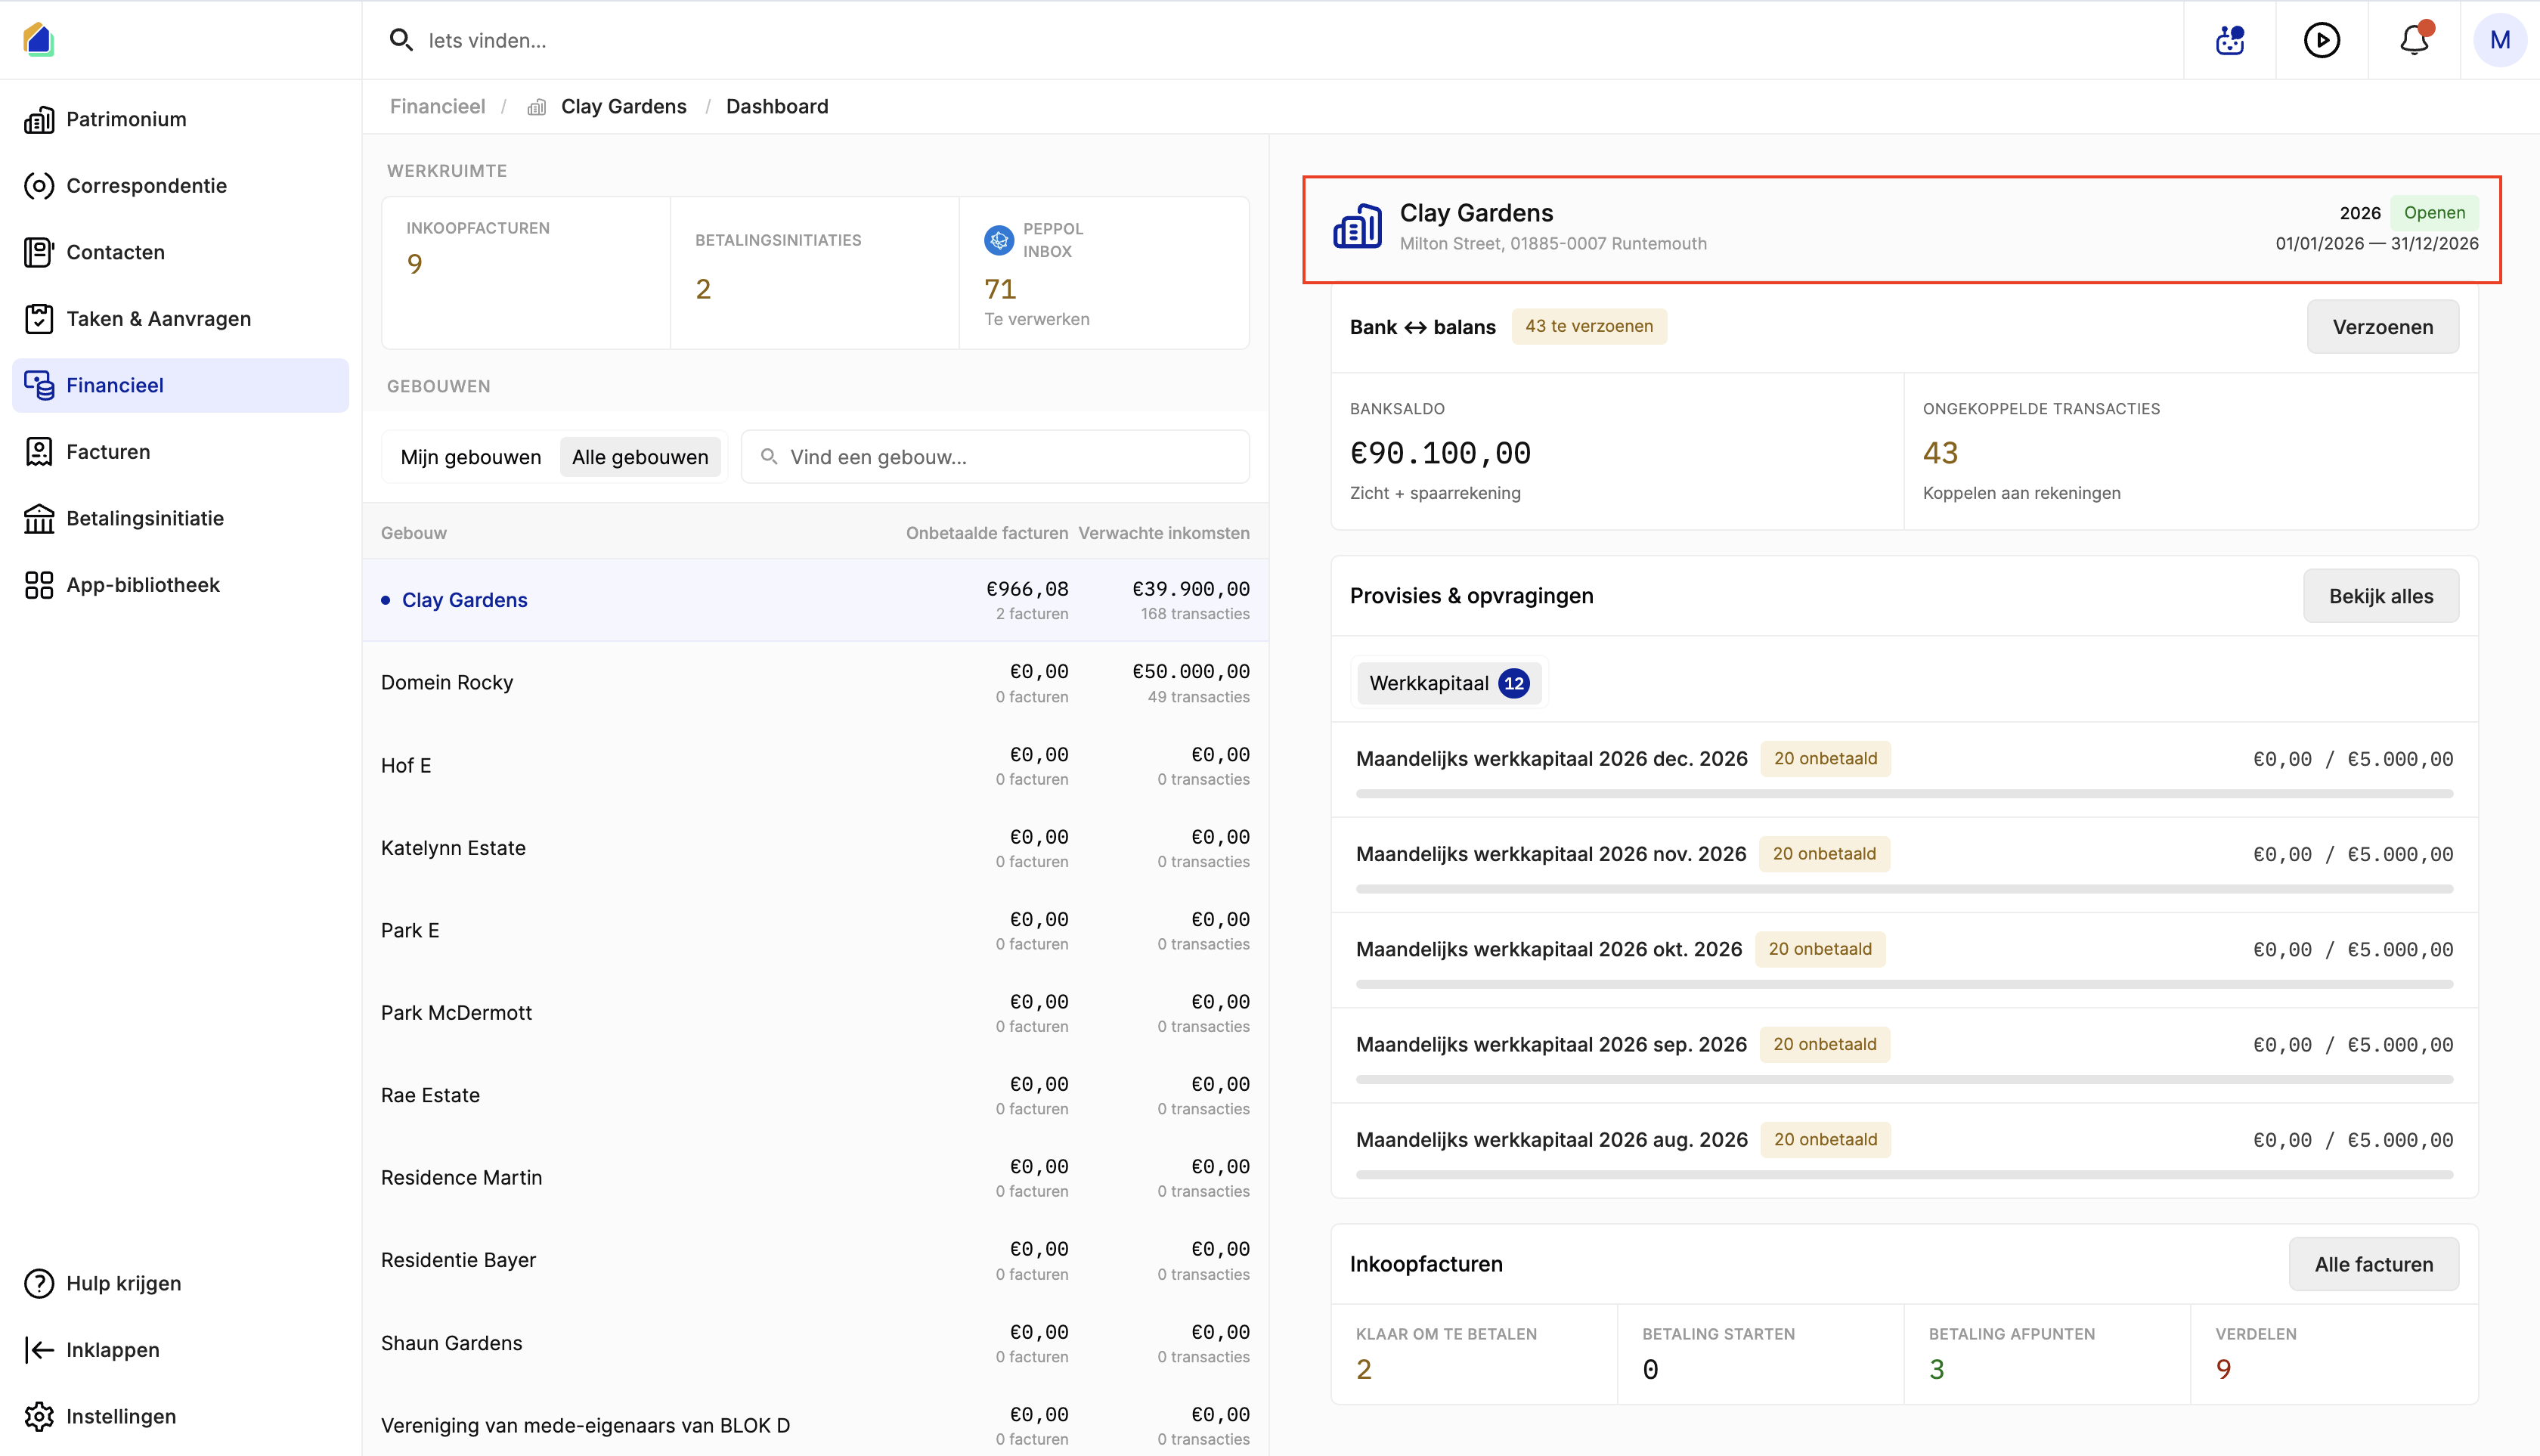Select Katelynn Estate building row

tap(815, 848)
